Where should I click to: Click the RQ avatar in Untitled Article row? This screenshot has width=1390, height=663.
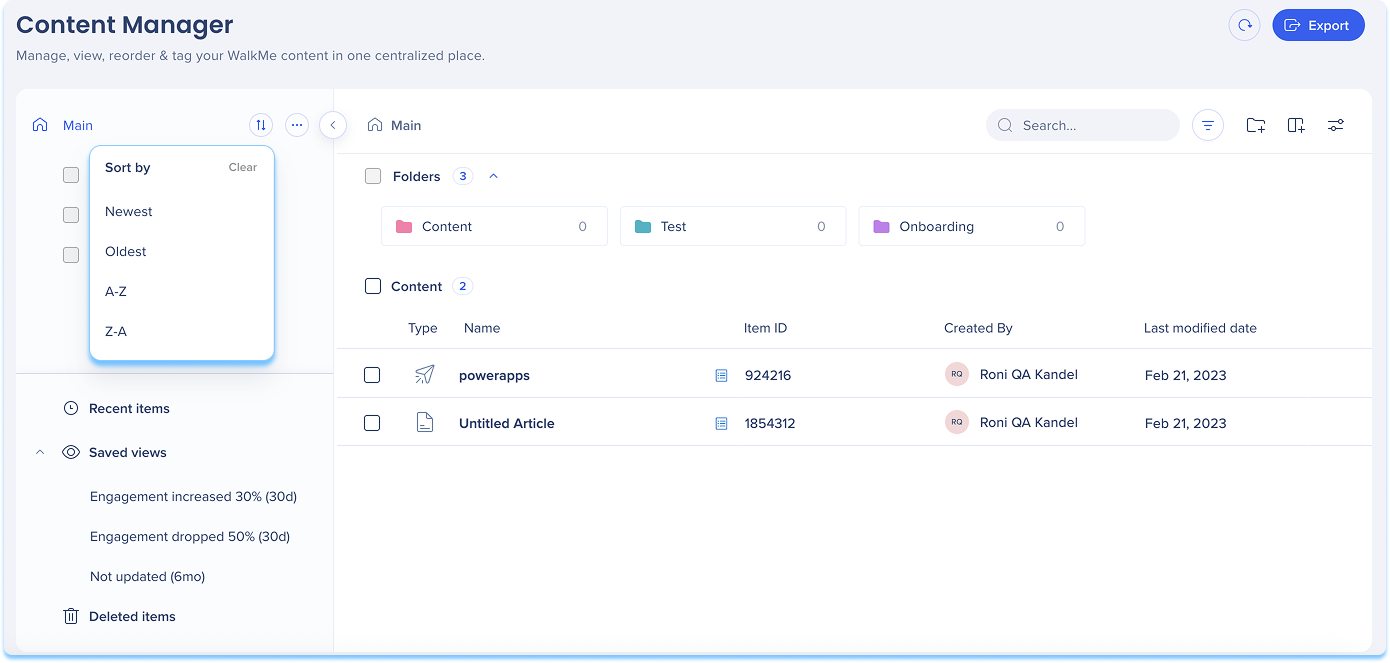(957, 422)
